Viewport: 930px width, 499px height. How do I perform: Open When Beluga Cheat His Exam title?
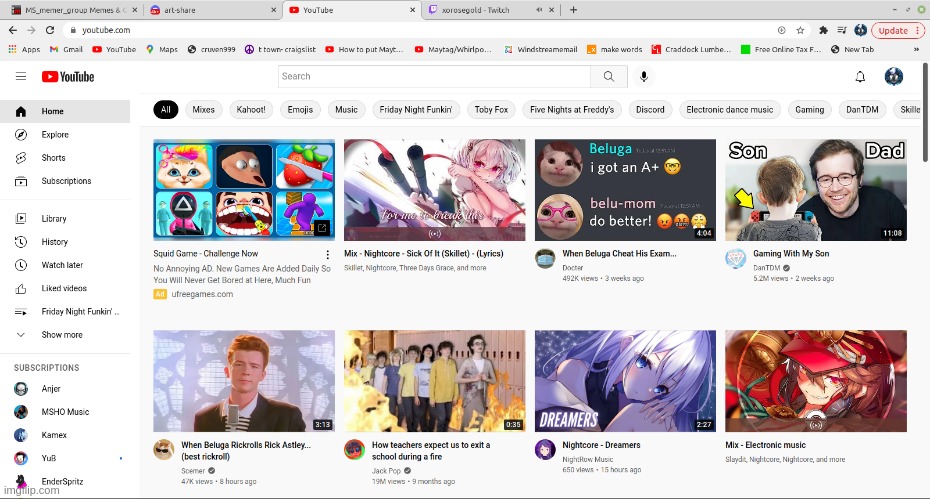619,253
